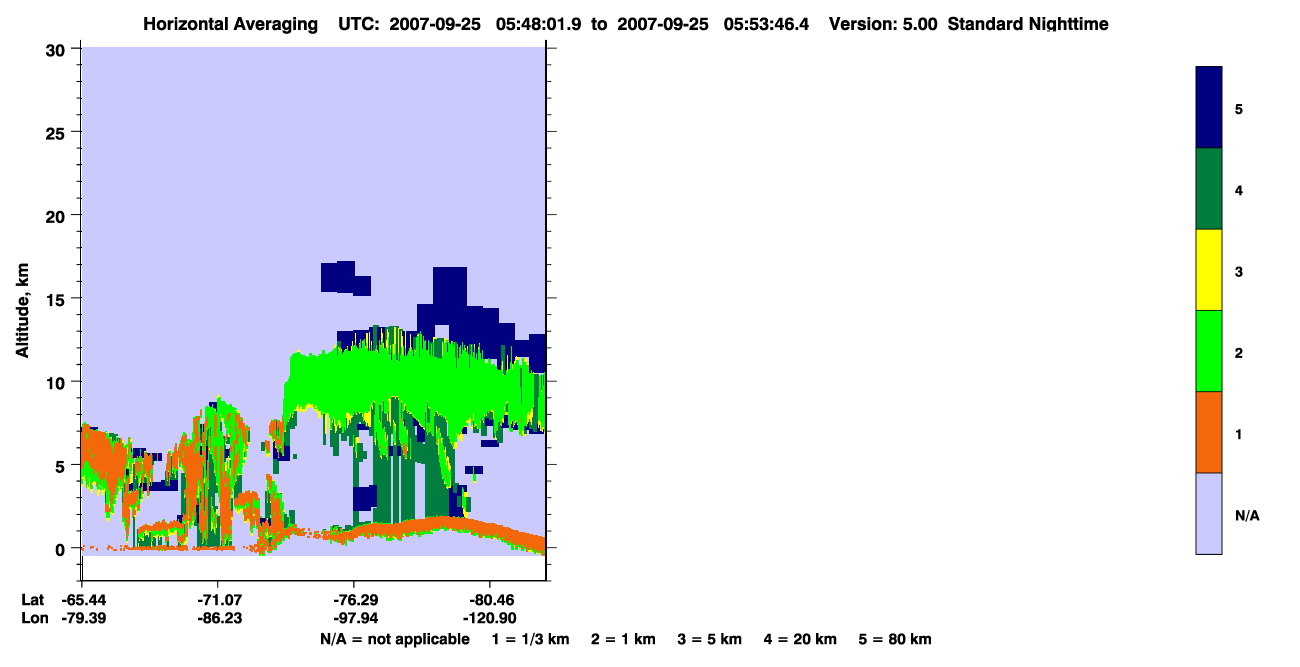Click the longitude value -120.90

coord(490,619)
